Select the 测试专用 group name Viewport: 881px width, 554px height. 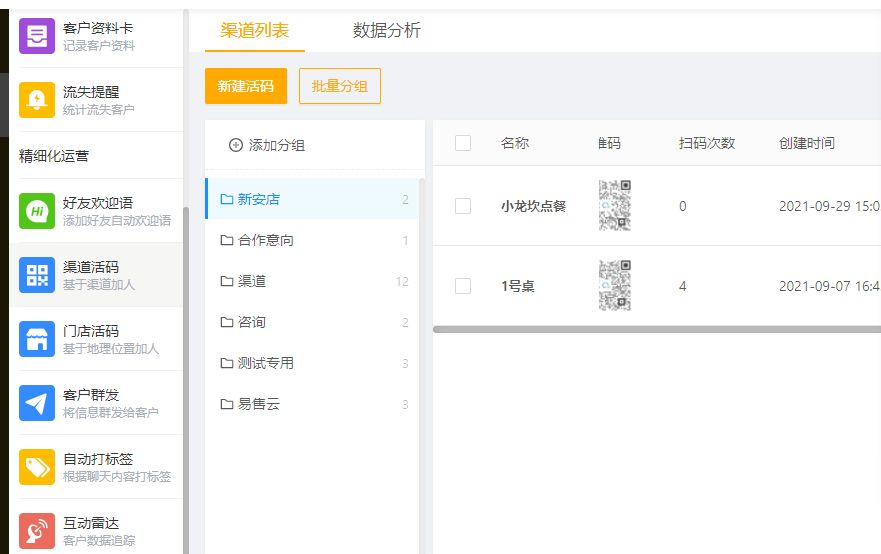click(265, 364)
